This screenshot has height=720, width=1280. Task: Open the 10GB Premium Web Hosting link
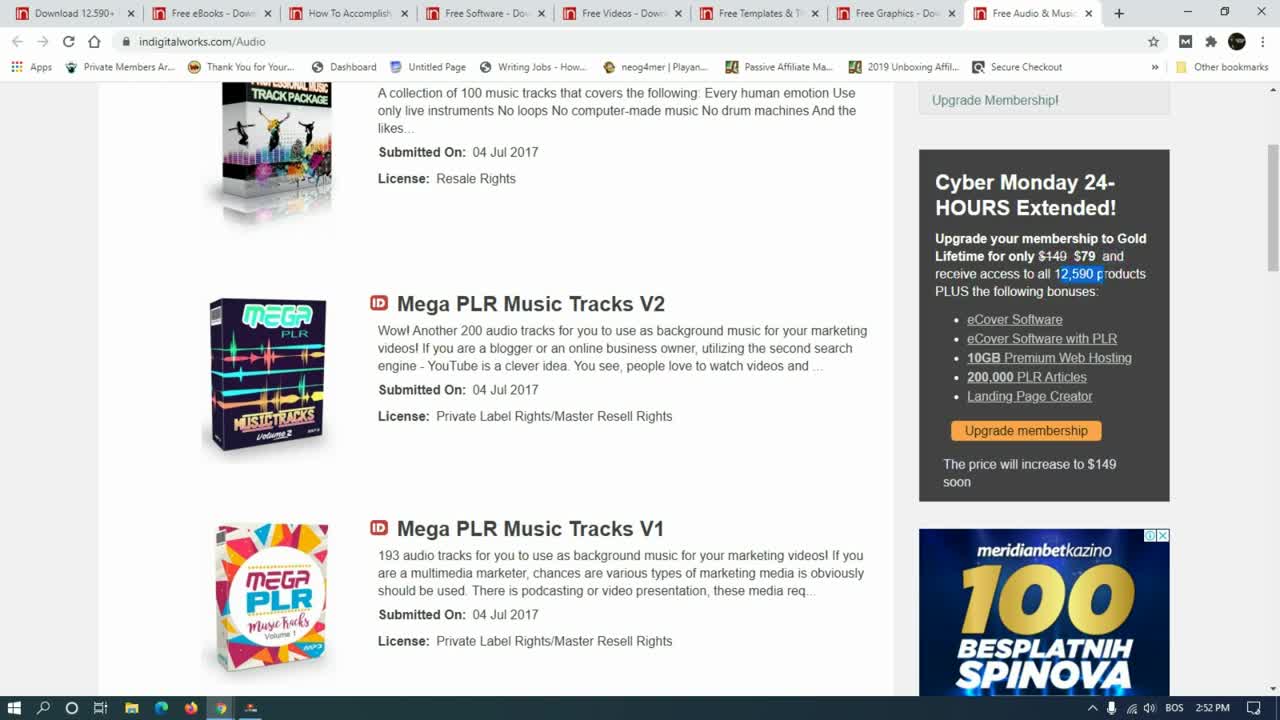pyautogui.click(x=1049, y=358)
